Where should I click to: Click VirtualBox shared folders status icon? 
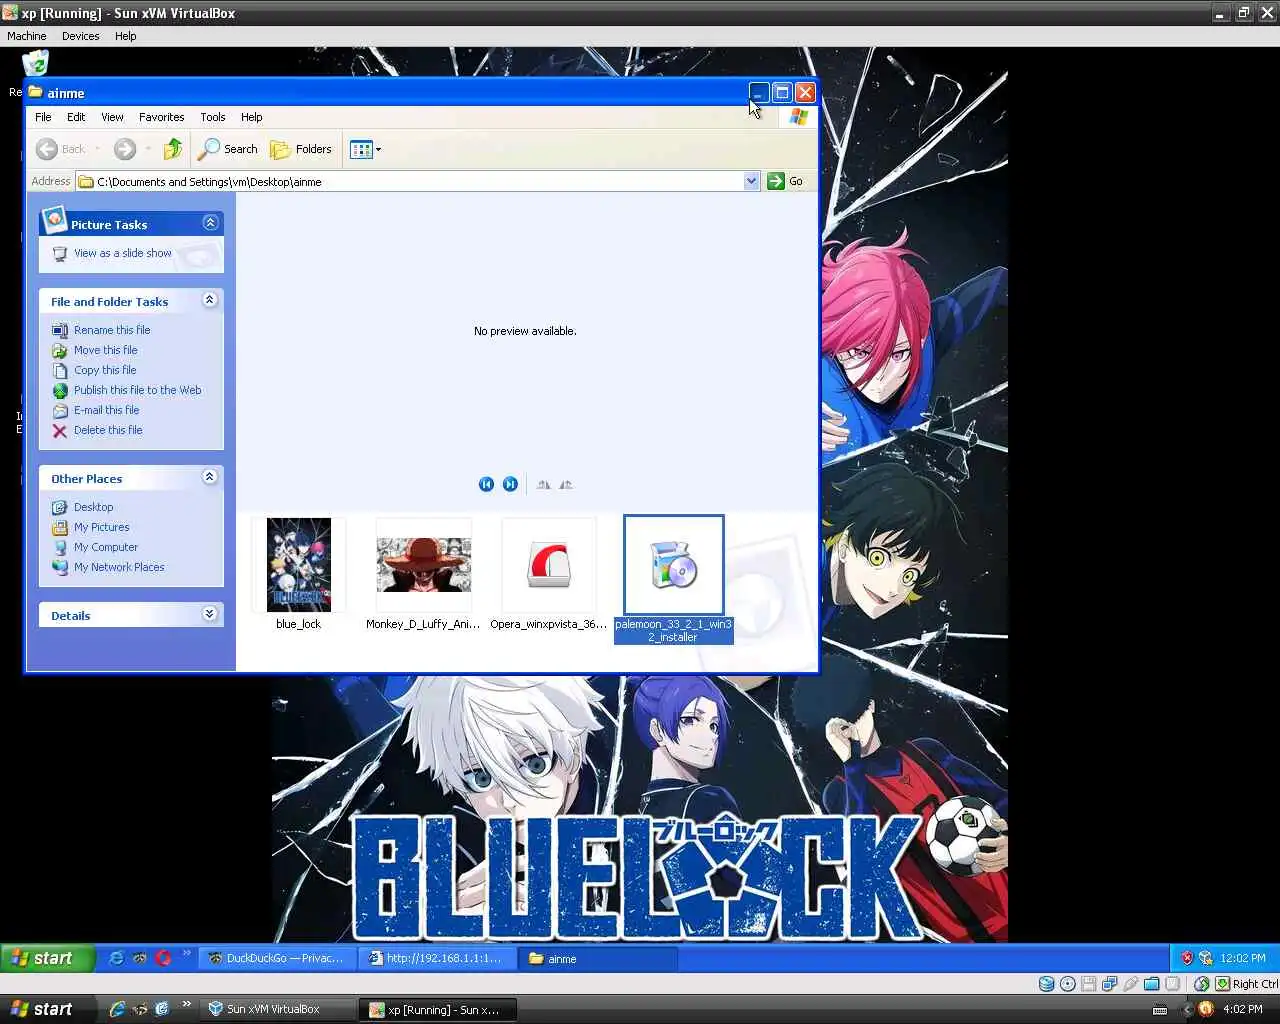click(1151, 984)
